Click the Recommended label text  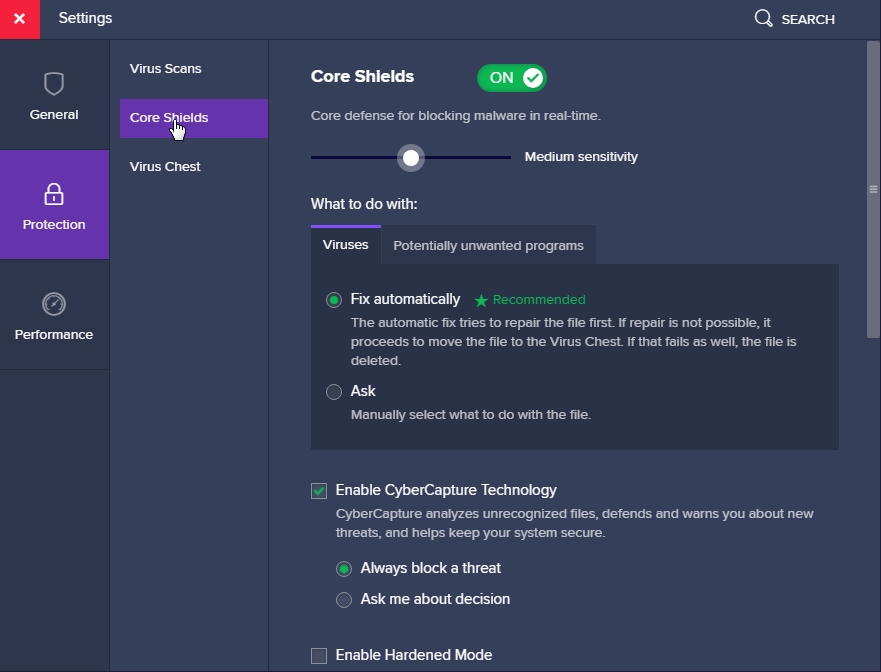[x=539, y=300]
